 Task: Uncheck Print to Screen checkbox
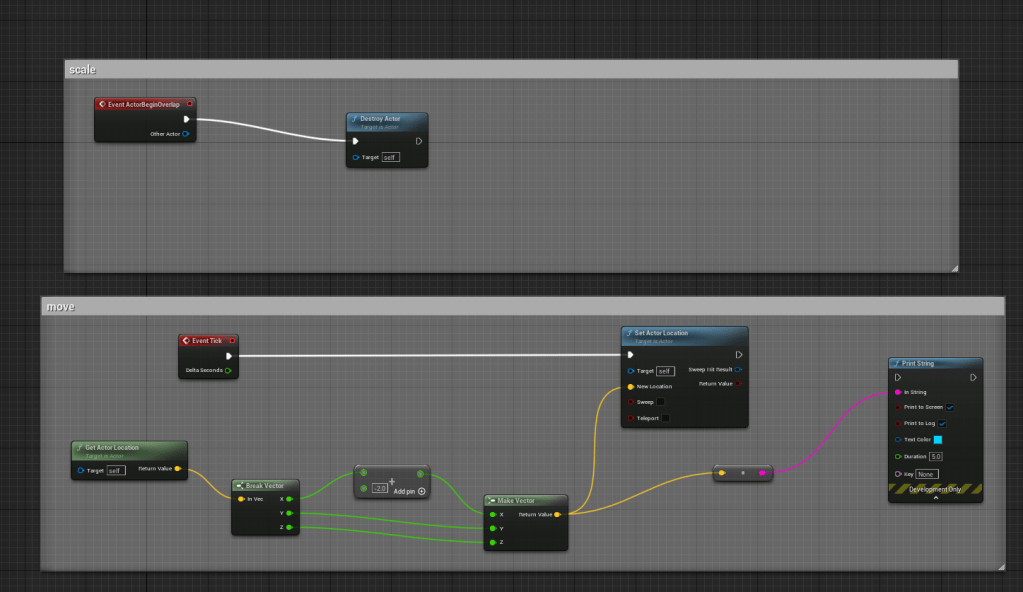950,408
